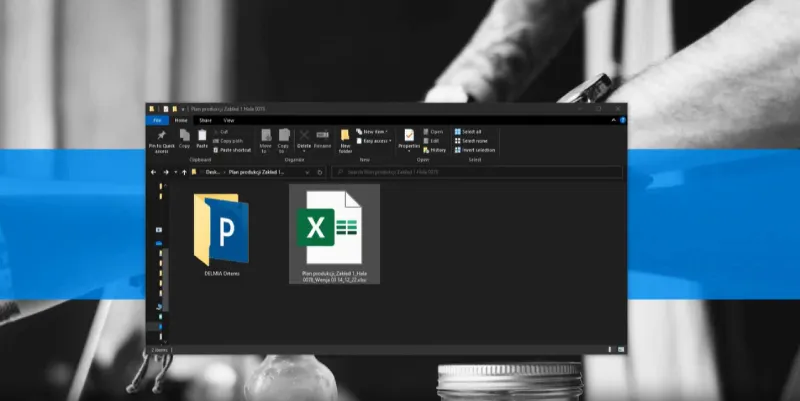Open the Customize Quick Access Toolbar arrow
The width and height of the screenshot is (800, 401).
tap(183, 109)
